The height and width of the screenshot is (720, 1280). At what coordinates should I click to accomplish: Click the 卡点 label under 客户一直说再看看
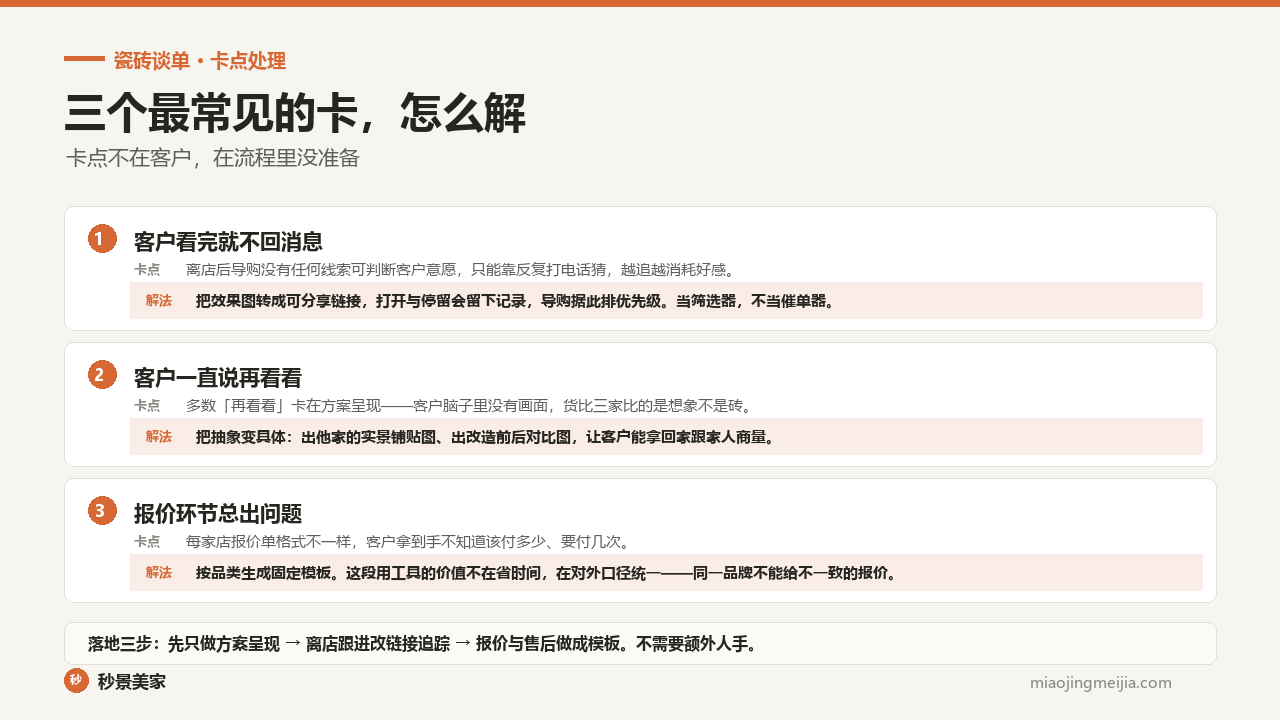[147, 406]
